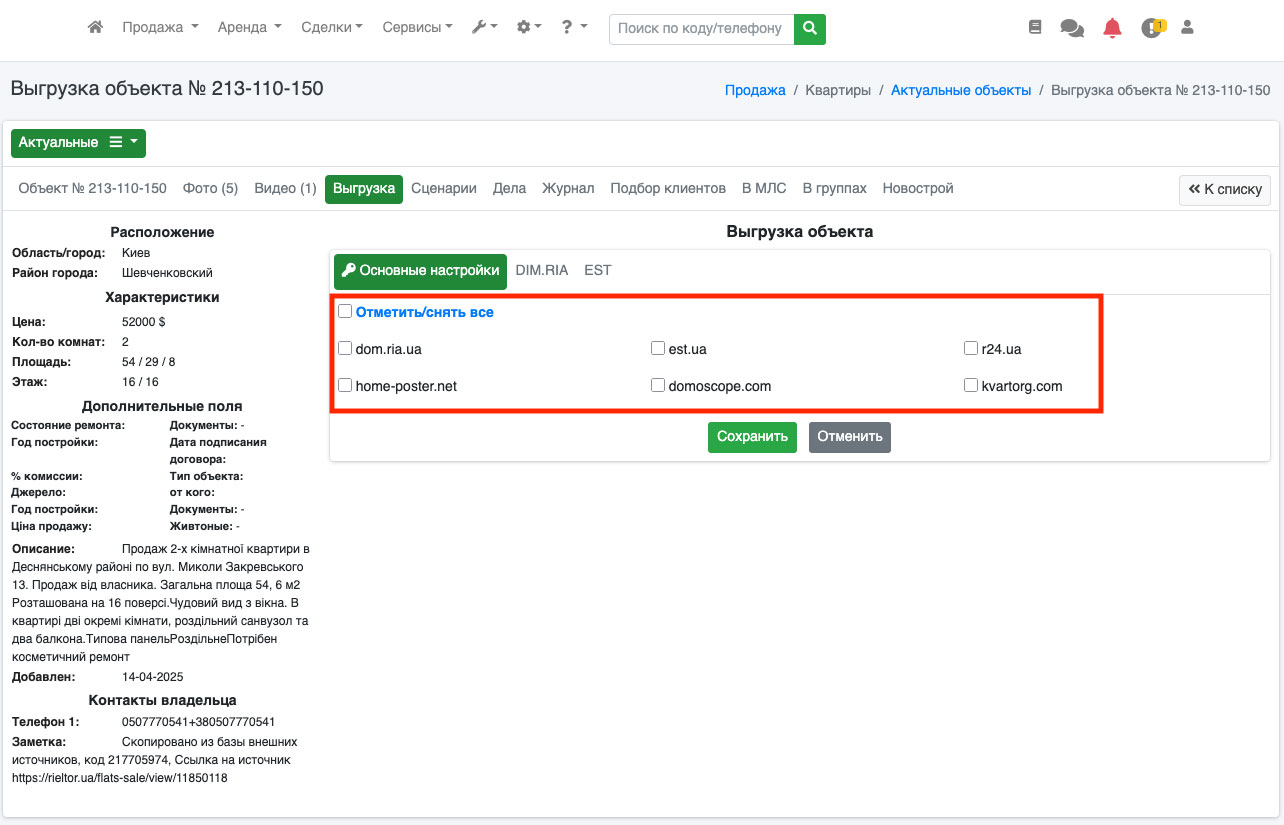1284x825 pixels.
Task: Focus the Поиск по коду/телефону field
Action: click(x=701, y=28)
